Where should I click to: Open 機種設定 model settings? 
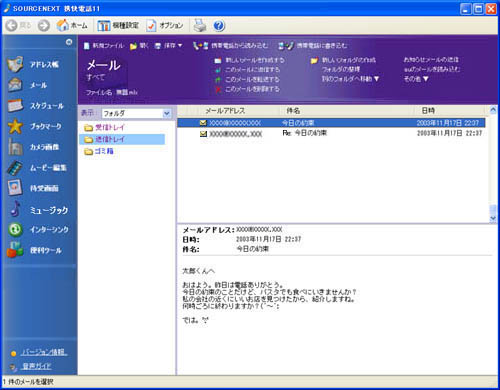(118, 25)
